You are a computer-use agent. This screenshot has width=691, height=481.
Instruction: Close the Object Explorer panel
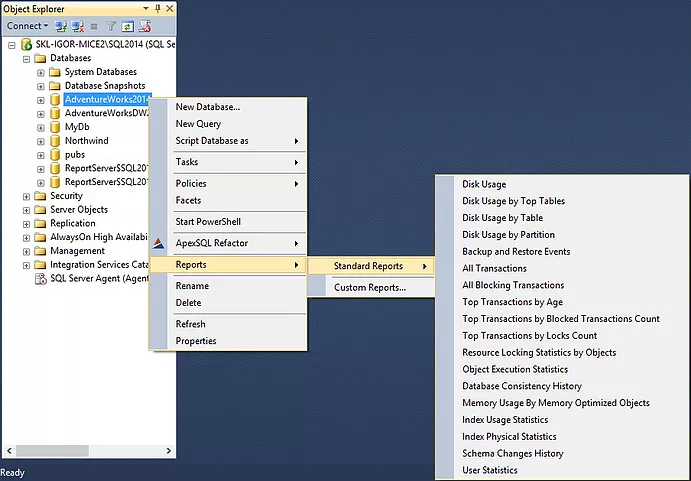click(x=170, y=8)
